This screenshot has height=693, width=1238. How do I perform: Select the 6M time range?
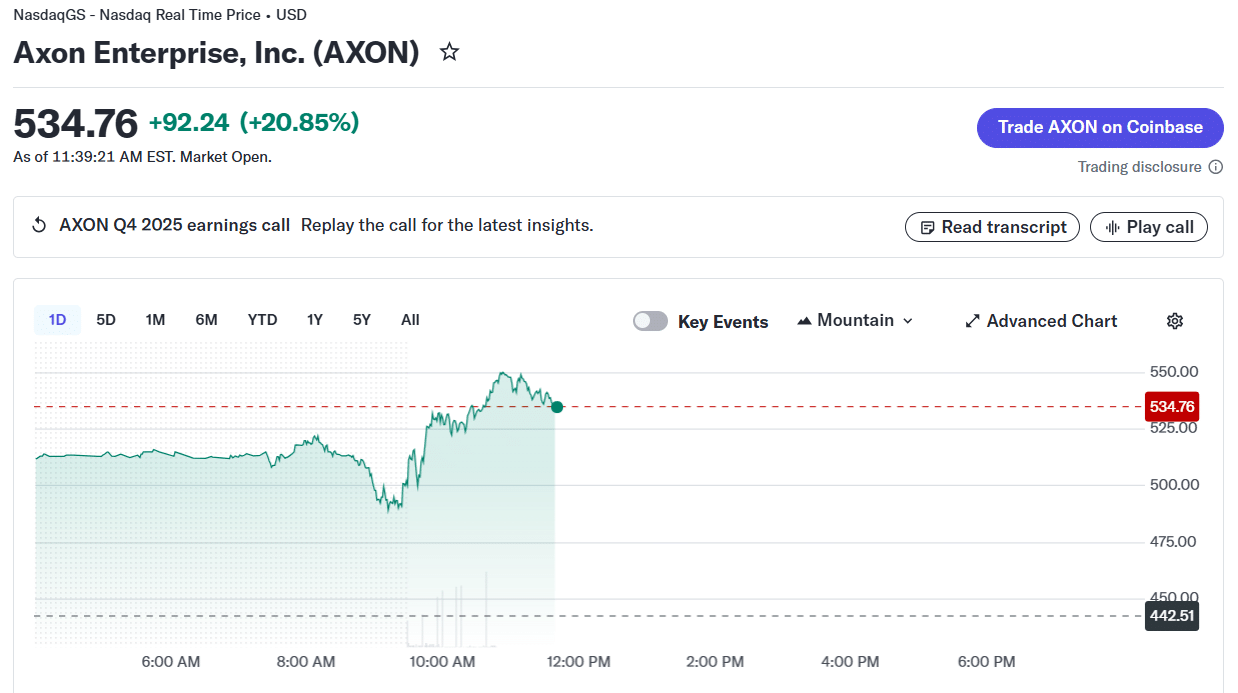[206, 320]
